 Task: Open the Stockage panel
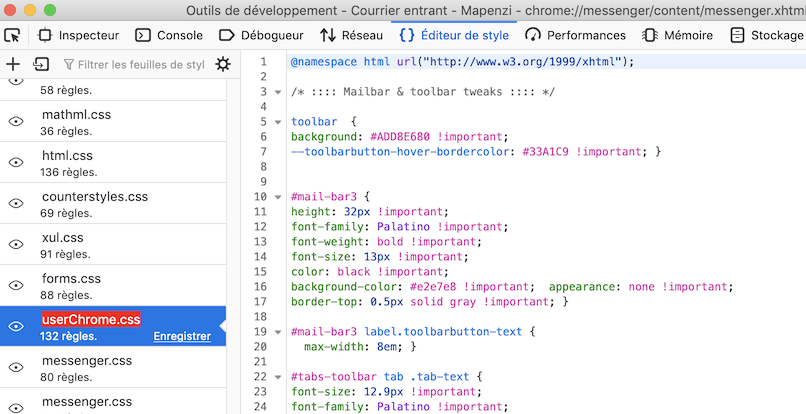point(766,35)
